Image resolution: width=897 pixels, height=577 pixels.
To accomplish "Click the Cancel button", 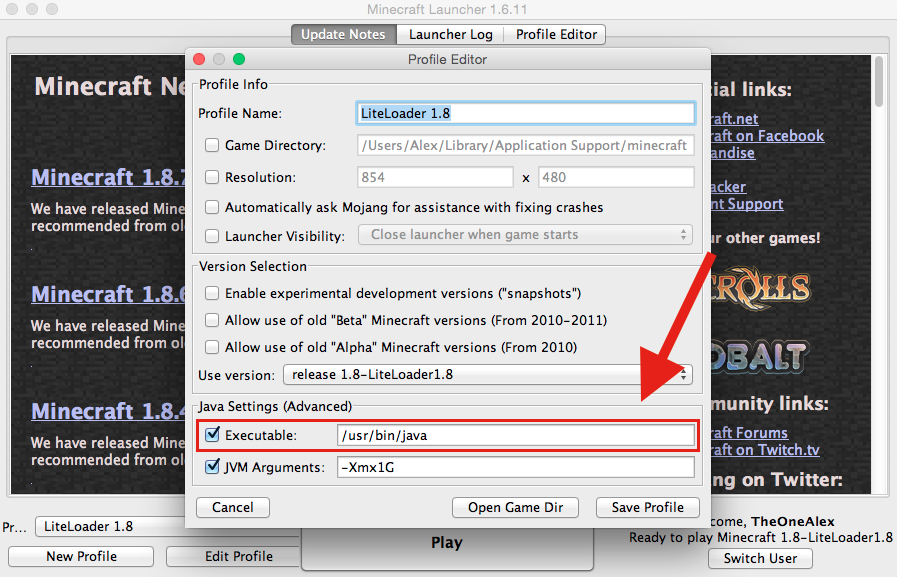I will tap(233, 507).
